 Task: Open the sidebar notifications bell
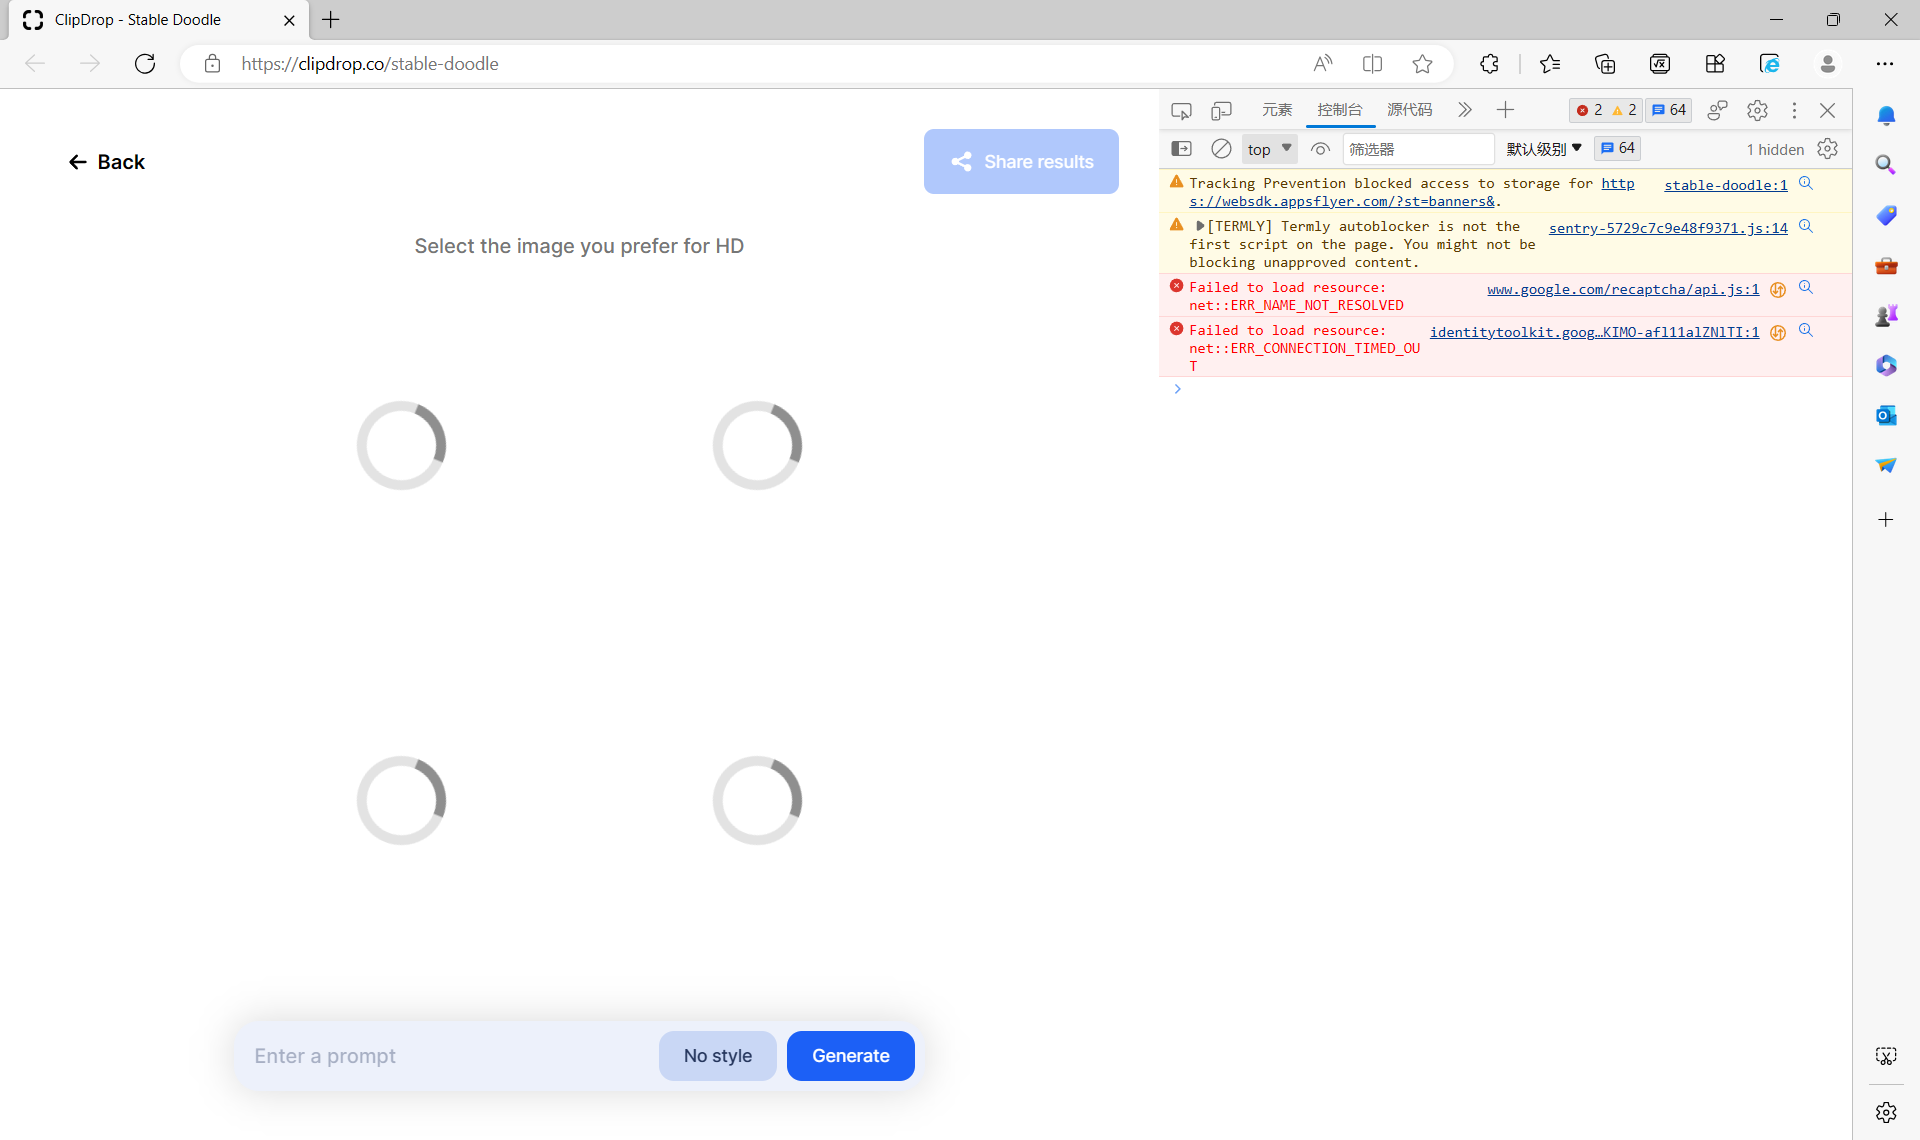pyautogui.click(x=1886, y=116)
